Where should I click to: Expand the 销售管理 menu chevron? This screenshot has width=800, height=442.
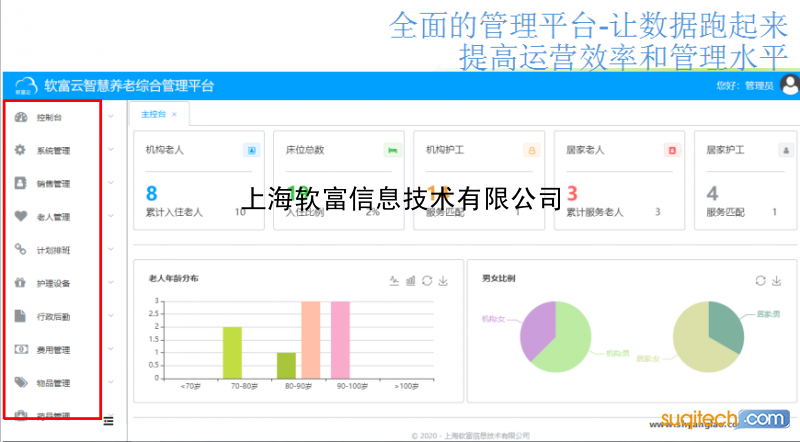click(111, 183)
